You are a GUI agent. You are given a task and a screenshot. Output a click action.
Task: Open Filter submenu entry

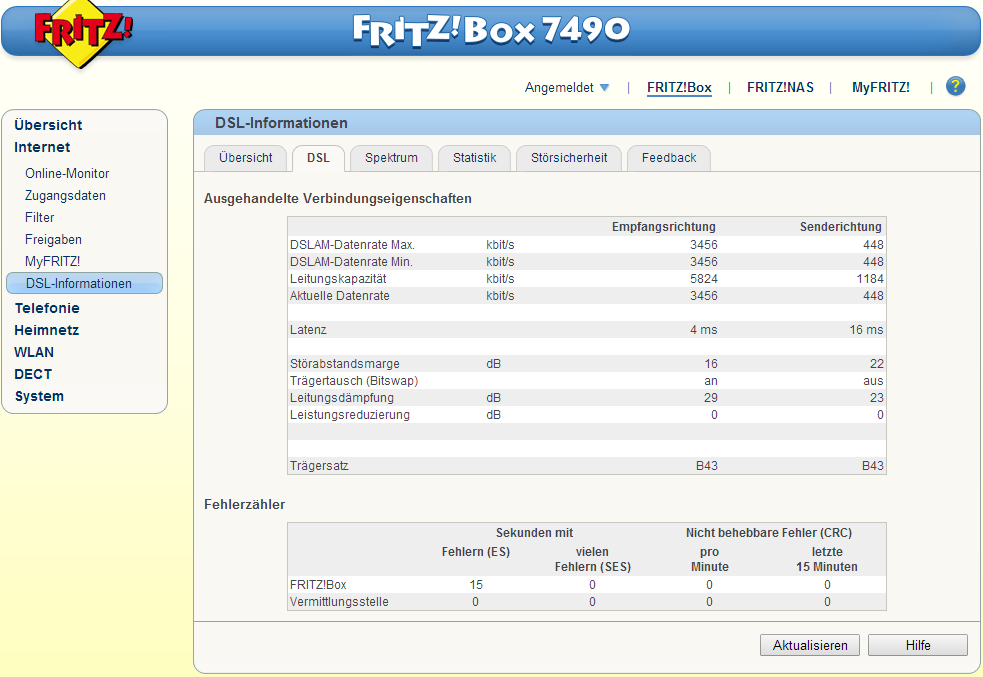39,218
